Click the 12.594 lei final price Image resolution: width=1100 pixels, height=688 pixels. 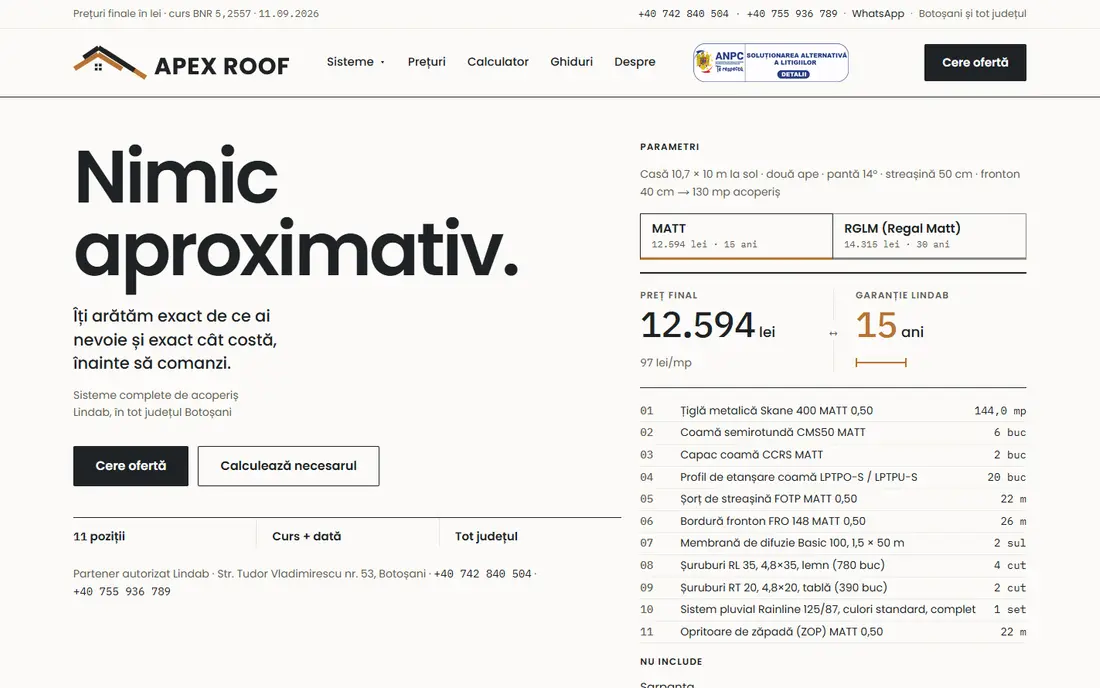tap(707, 325)
